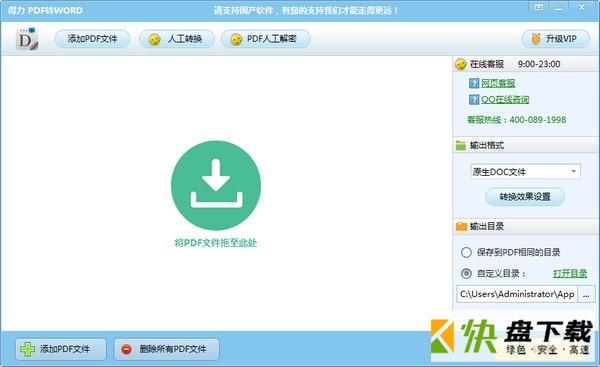Click the green download drop-zone icon
The height and width of the screenshot is (367, 600).
tap(216, 185)
